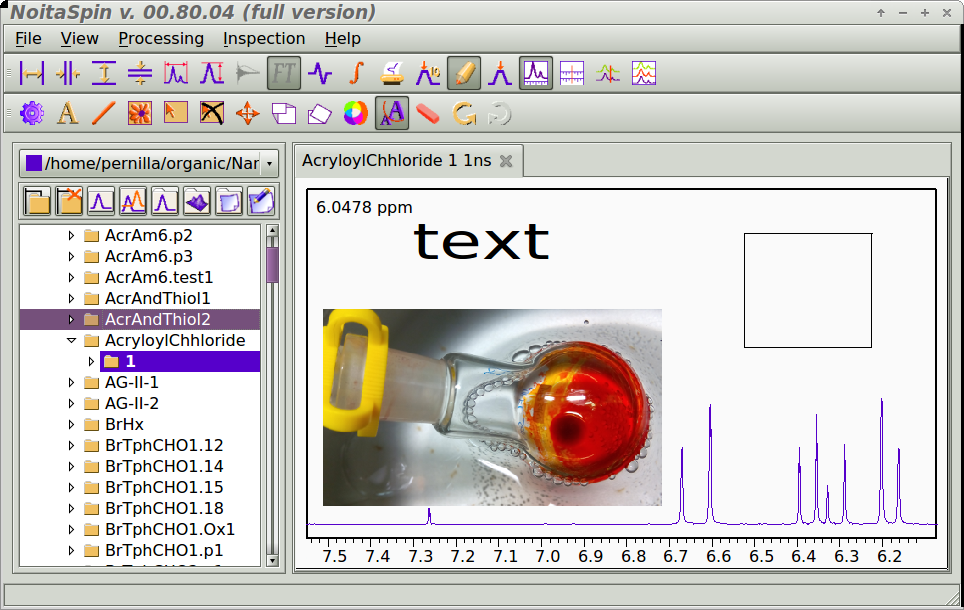The height and width of the screenshot is (610, 964).
Task: Click the peak reference icon with arrow and 0
Action: pos(428,74)
